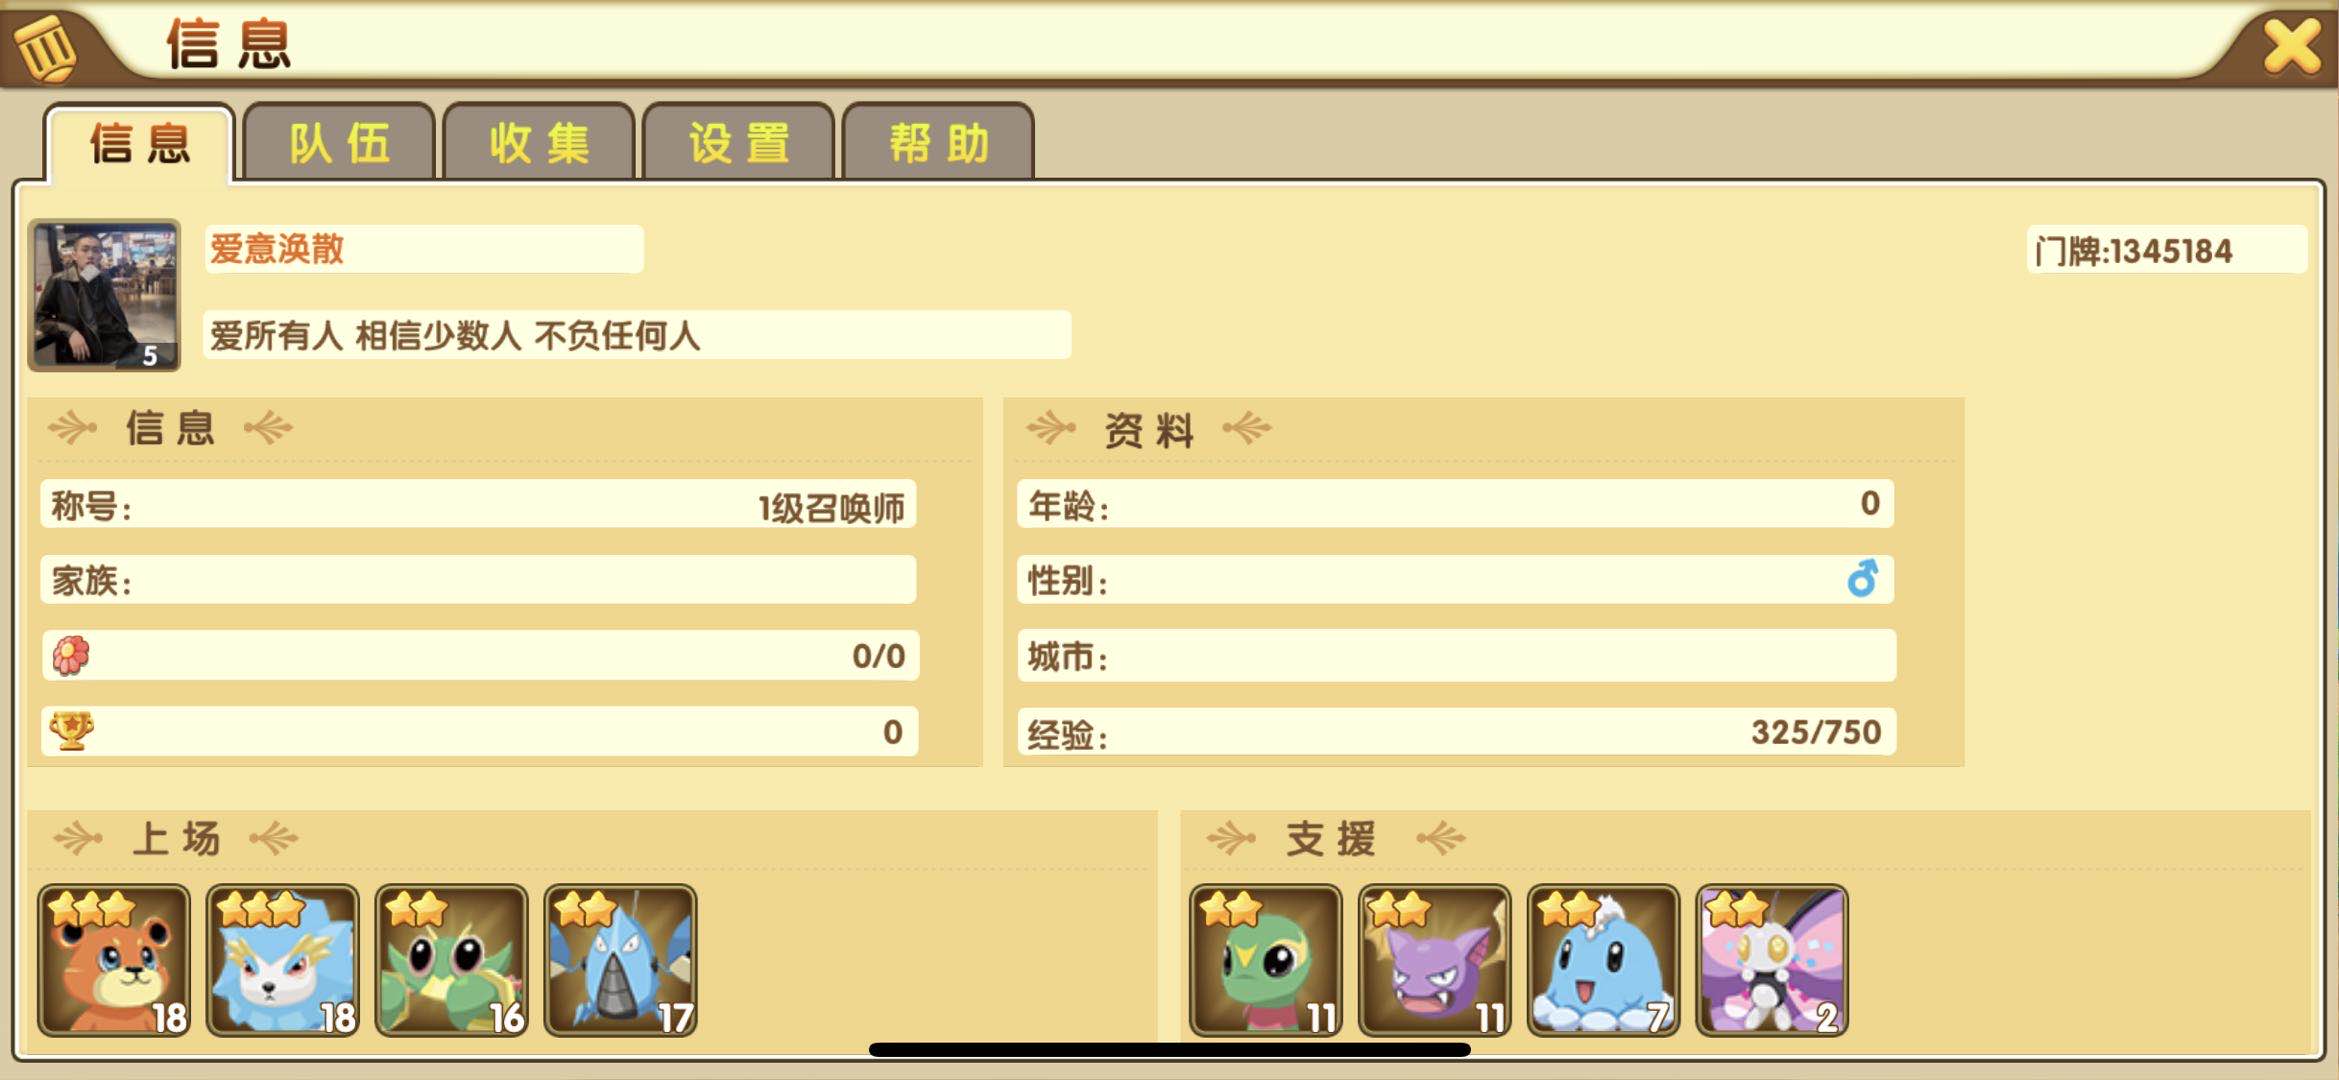The height and width of the screenshot is (1080, 2339).
Task: Click the player avatar photo
Action: [x=105, y=295]
